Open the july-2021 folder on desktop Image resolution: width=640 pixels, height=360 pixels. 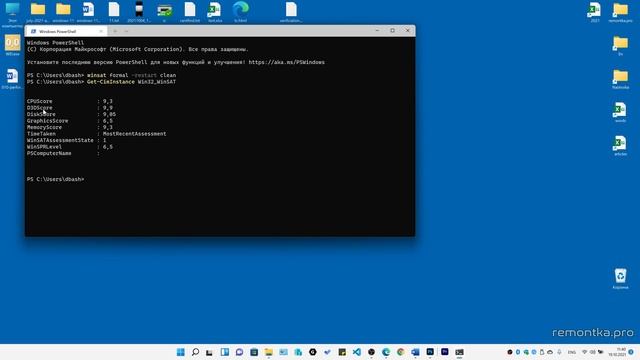(x=38, y=11)
